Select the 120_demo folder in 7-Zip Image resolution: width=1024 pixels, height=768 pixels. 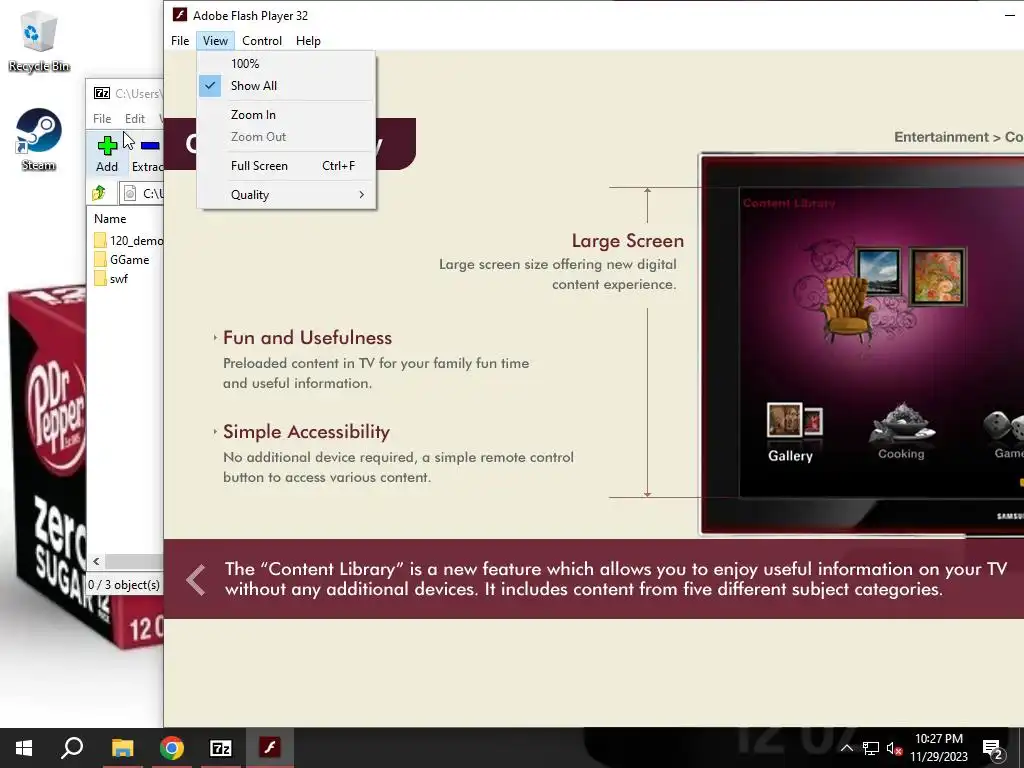click(x=128, y=241)
